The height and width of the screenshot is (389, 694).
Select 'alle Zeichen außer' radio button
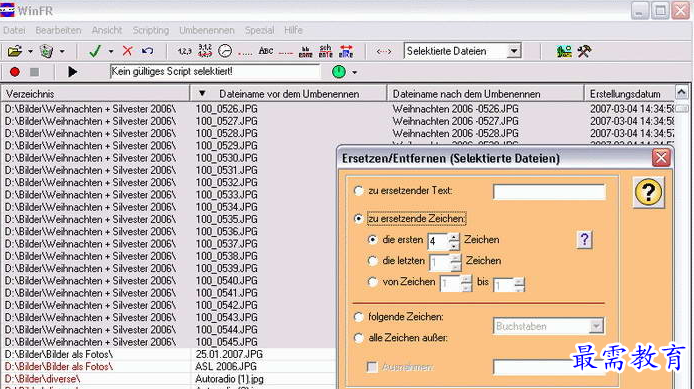[359, 338]
